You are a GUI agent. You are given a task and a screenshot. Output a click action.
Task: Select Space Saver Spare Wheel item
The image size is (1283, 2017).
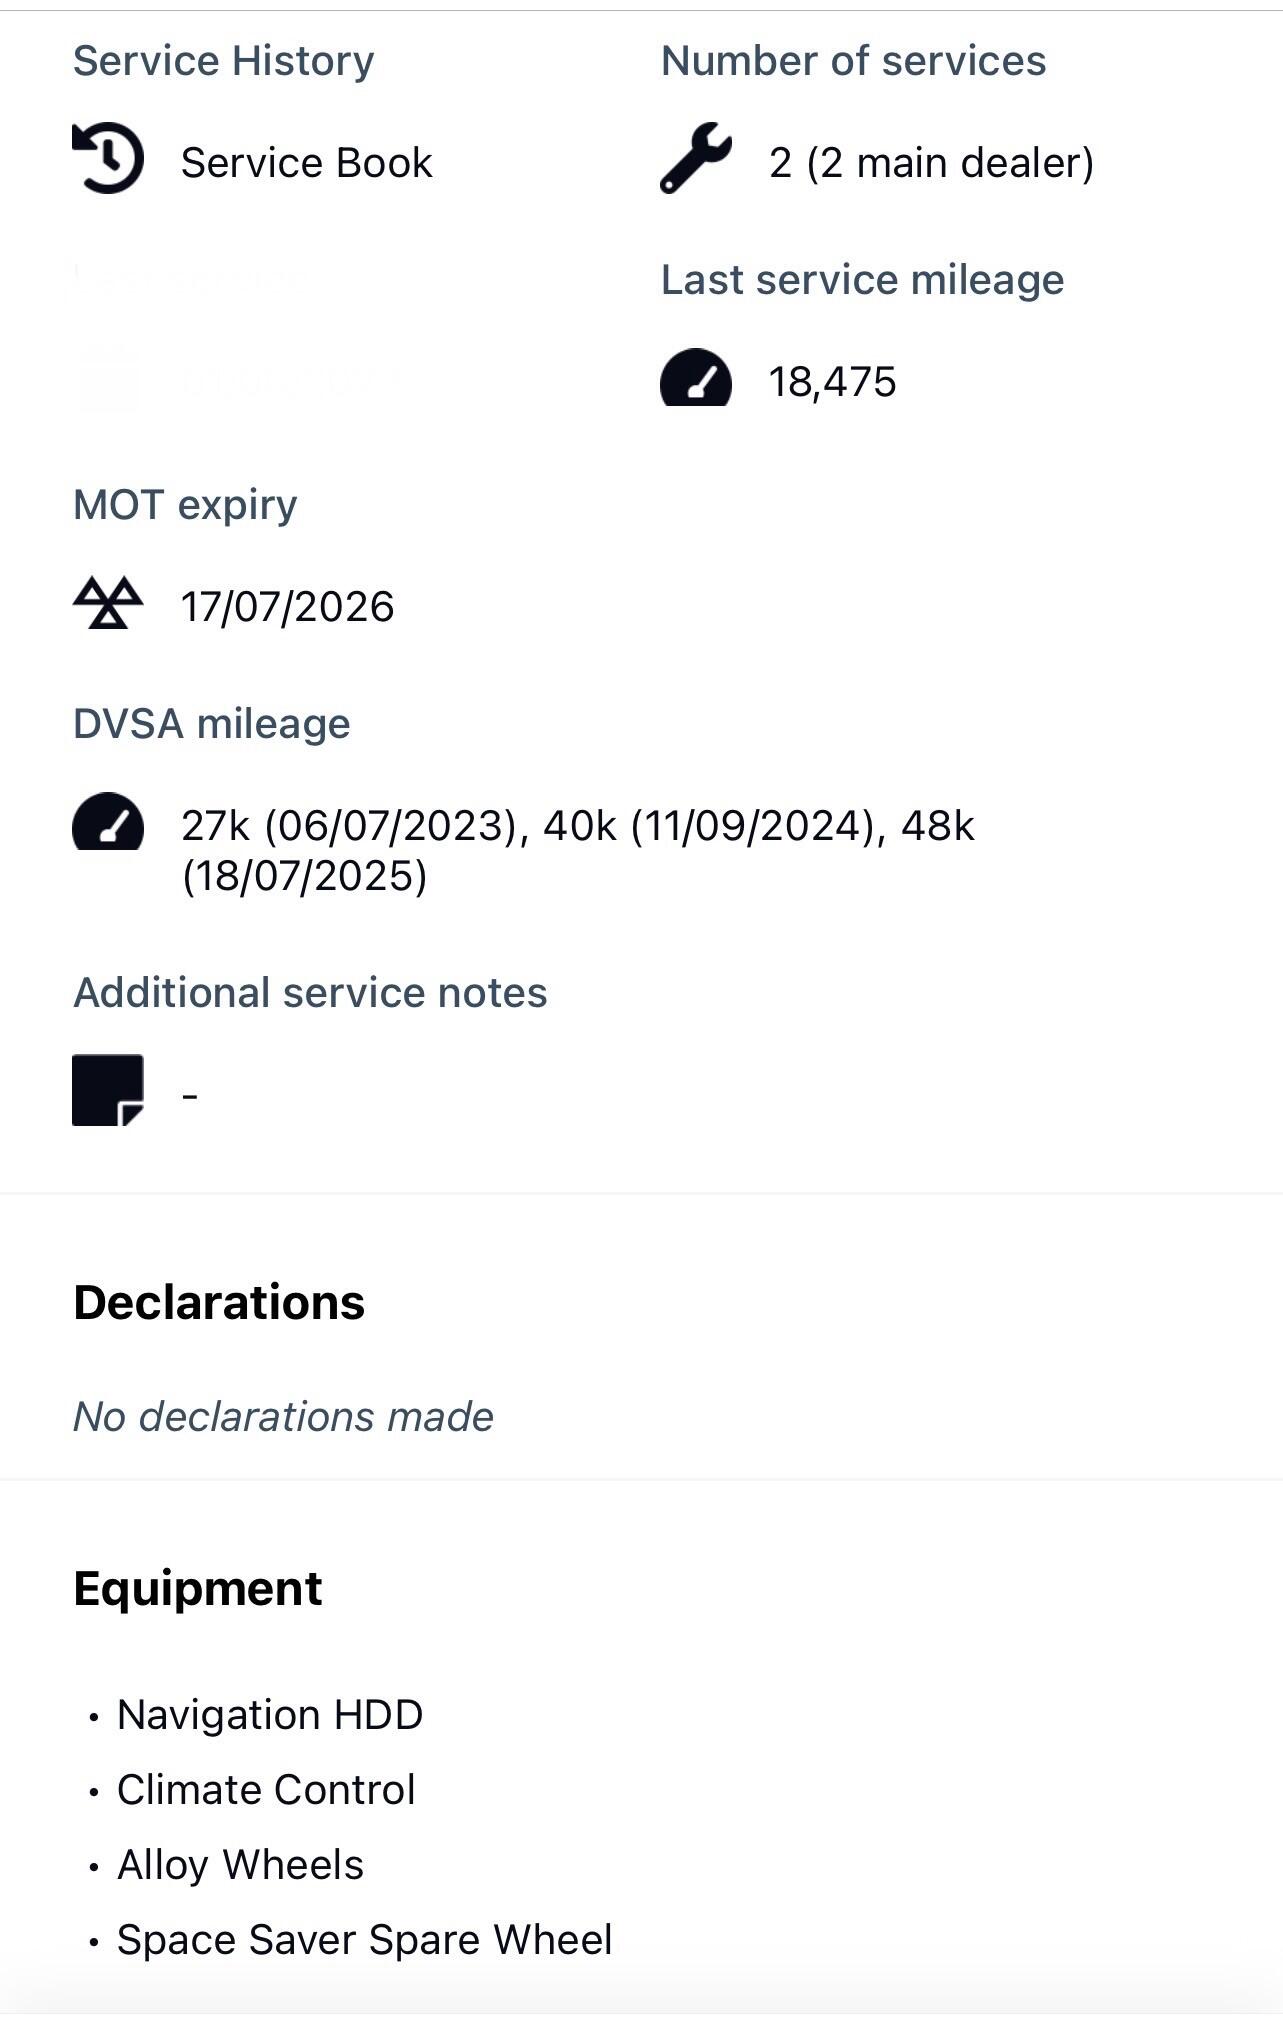pos(364,1939)
